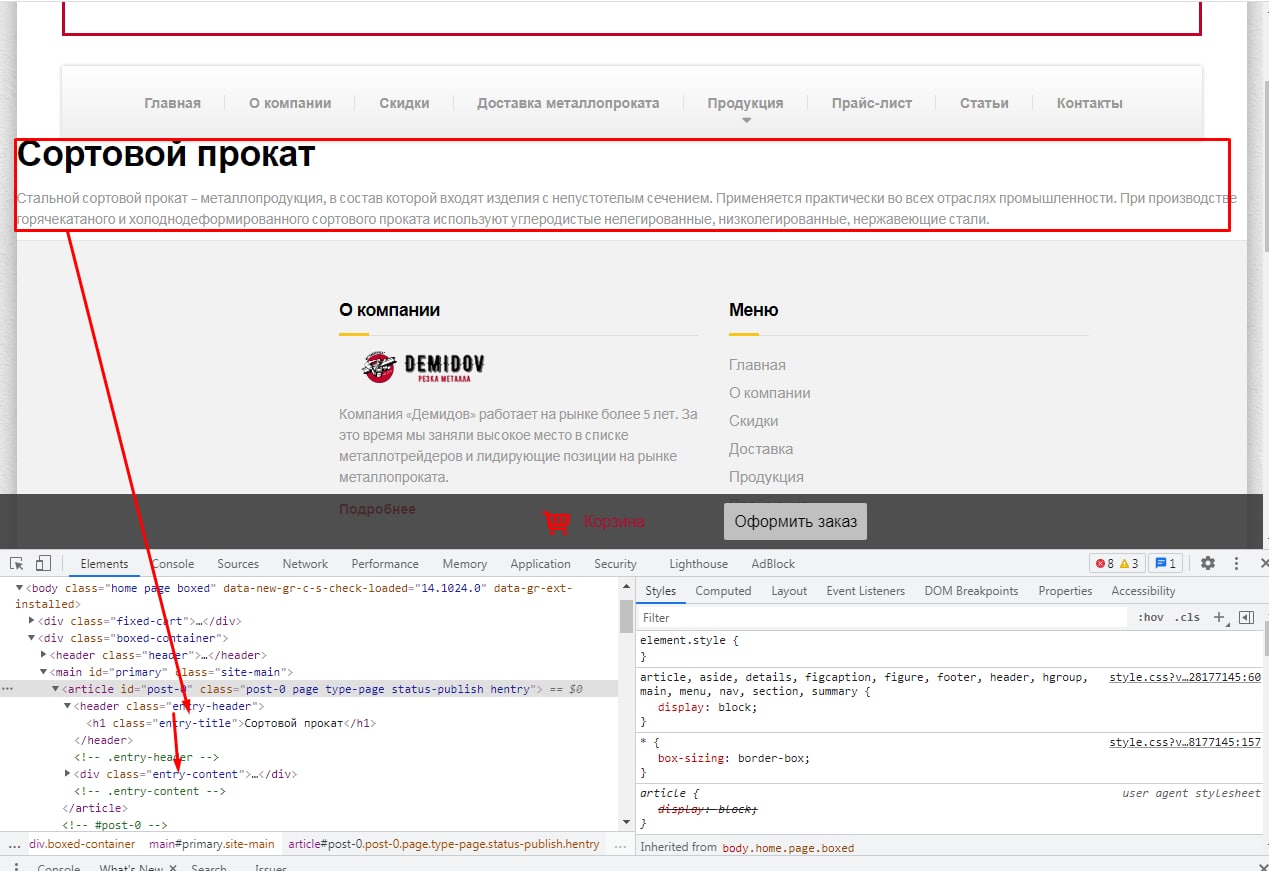
Task: Show the computed styles sidebar toggle icon
Action: (1246, 617)
